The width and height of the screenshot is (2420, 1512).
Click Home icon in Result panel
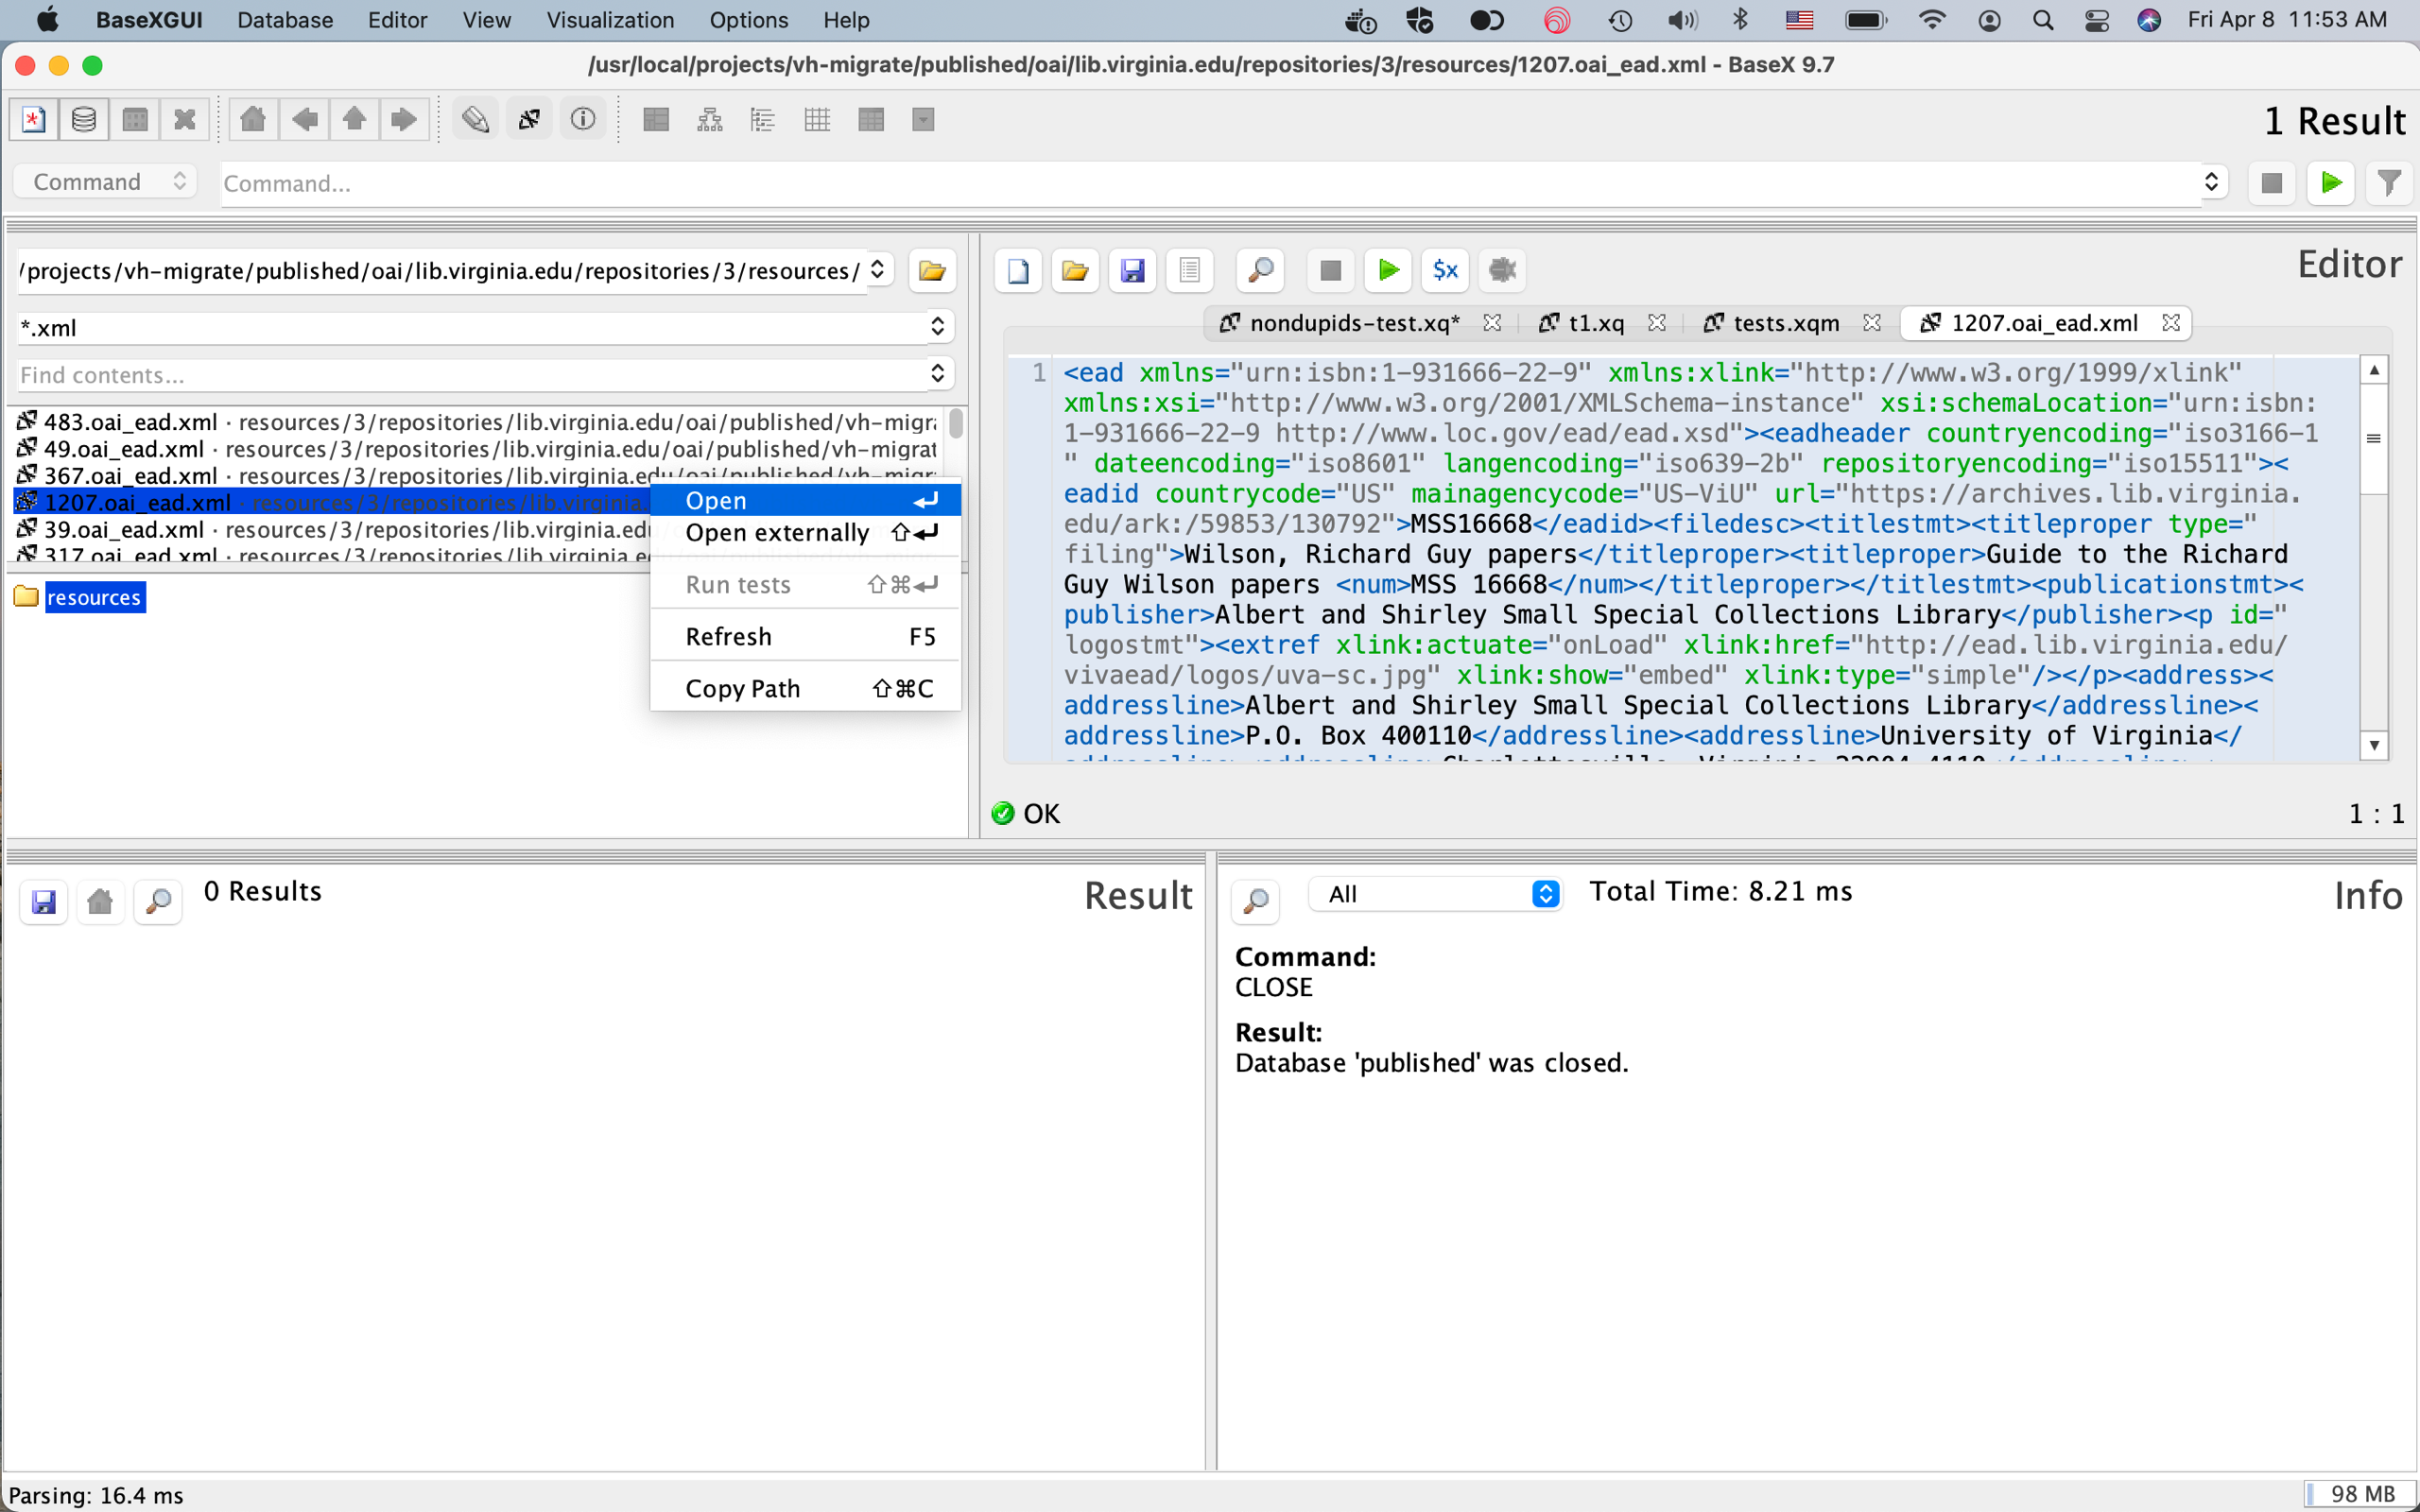tap(101, 902)
